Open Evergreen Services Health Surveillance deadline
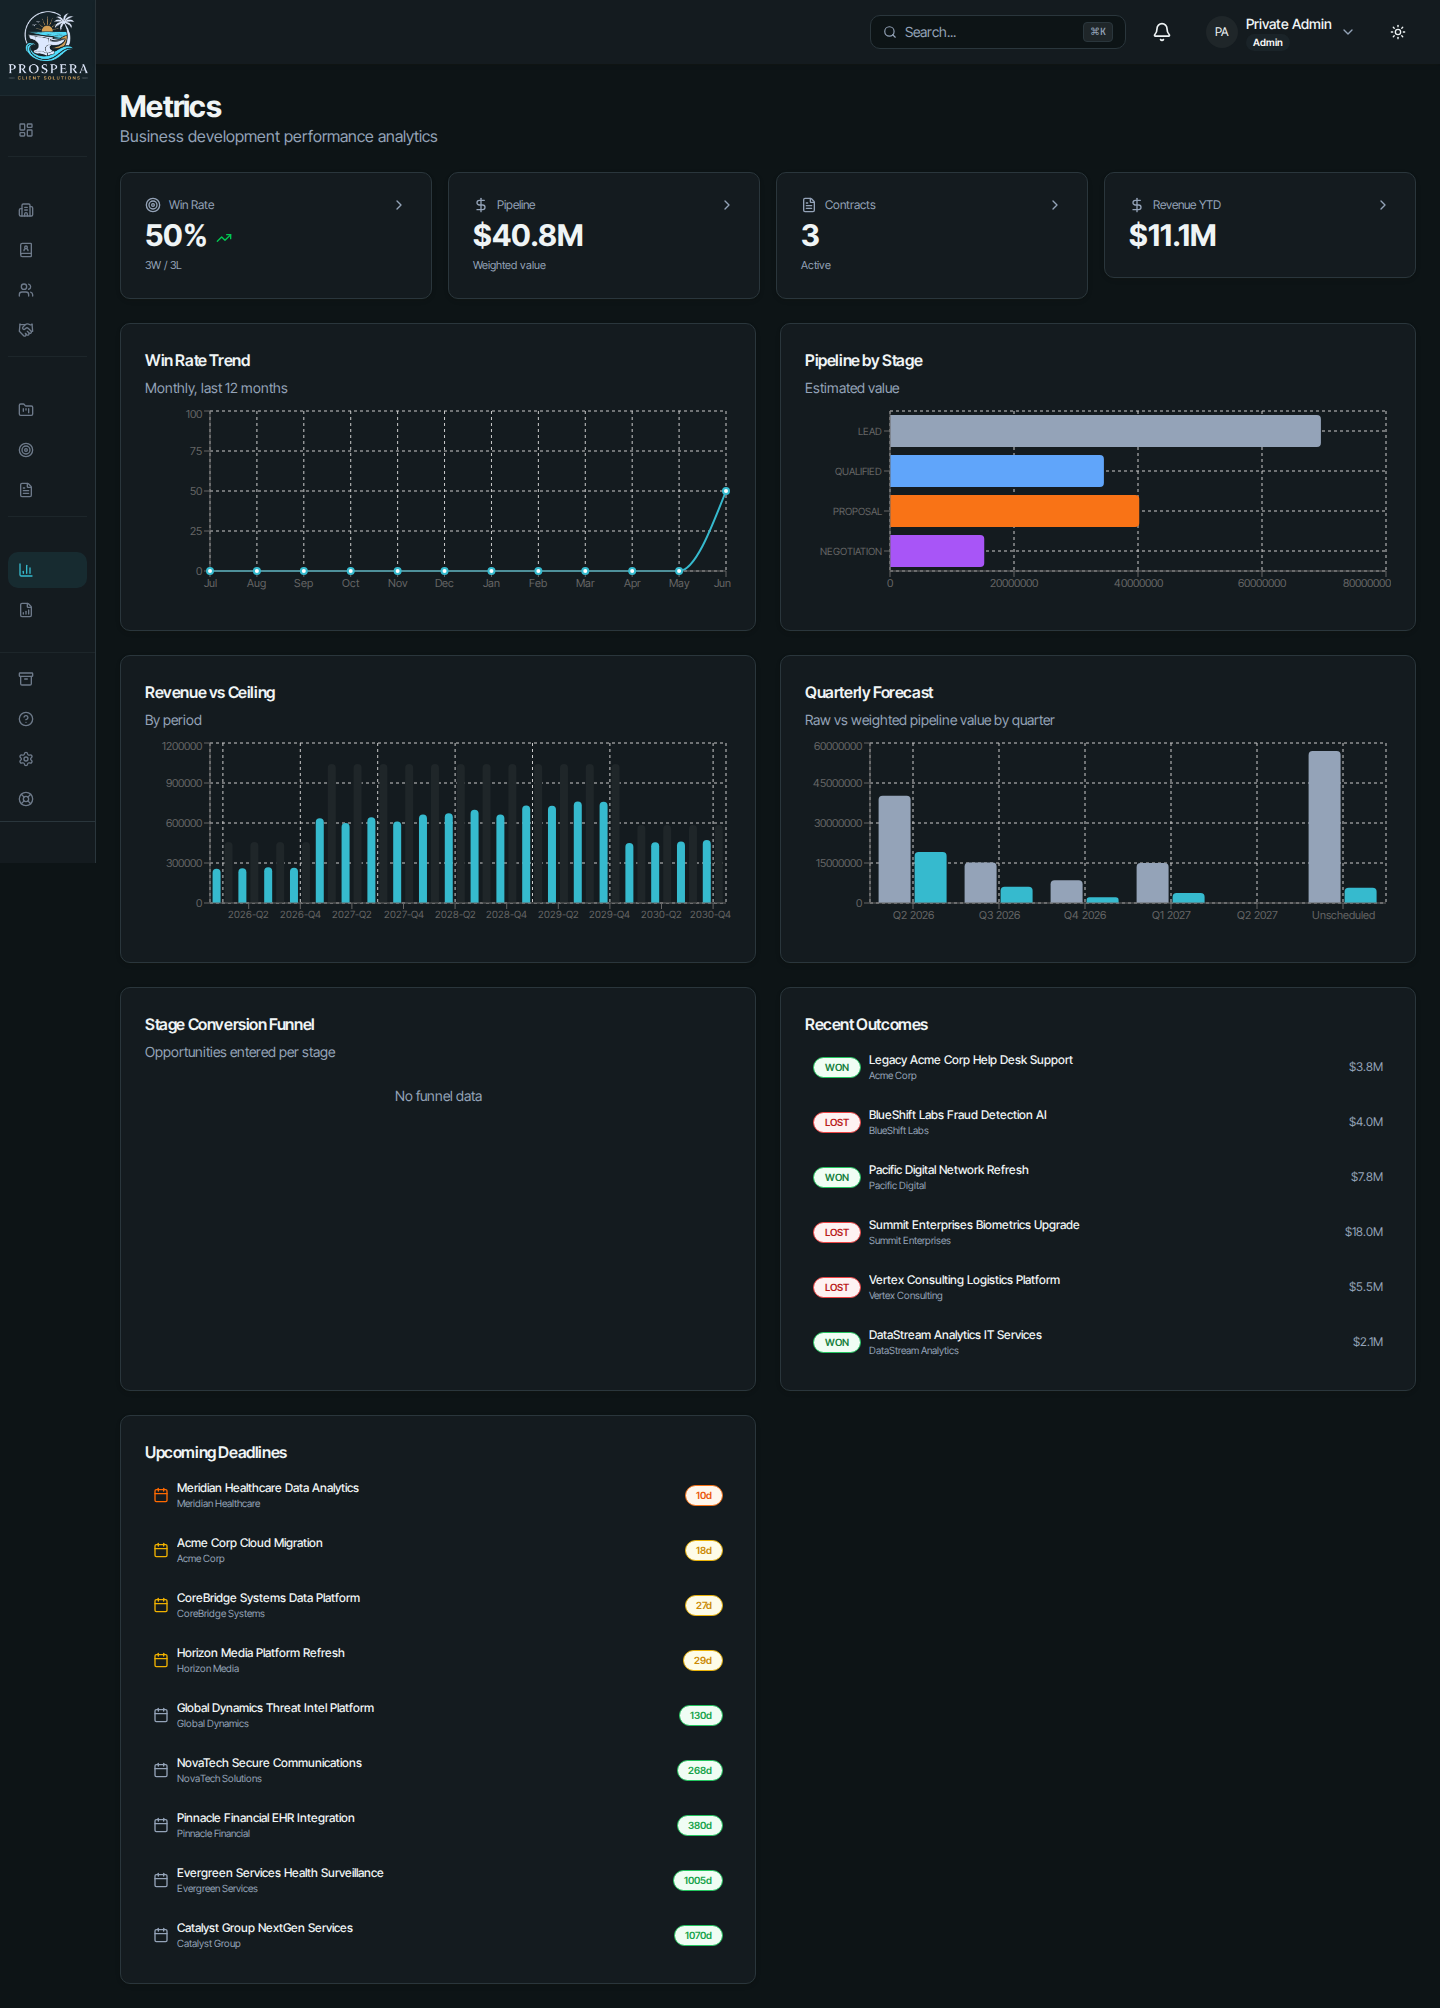 438,1880
